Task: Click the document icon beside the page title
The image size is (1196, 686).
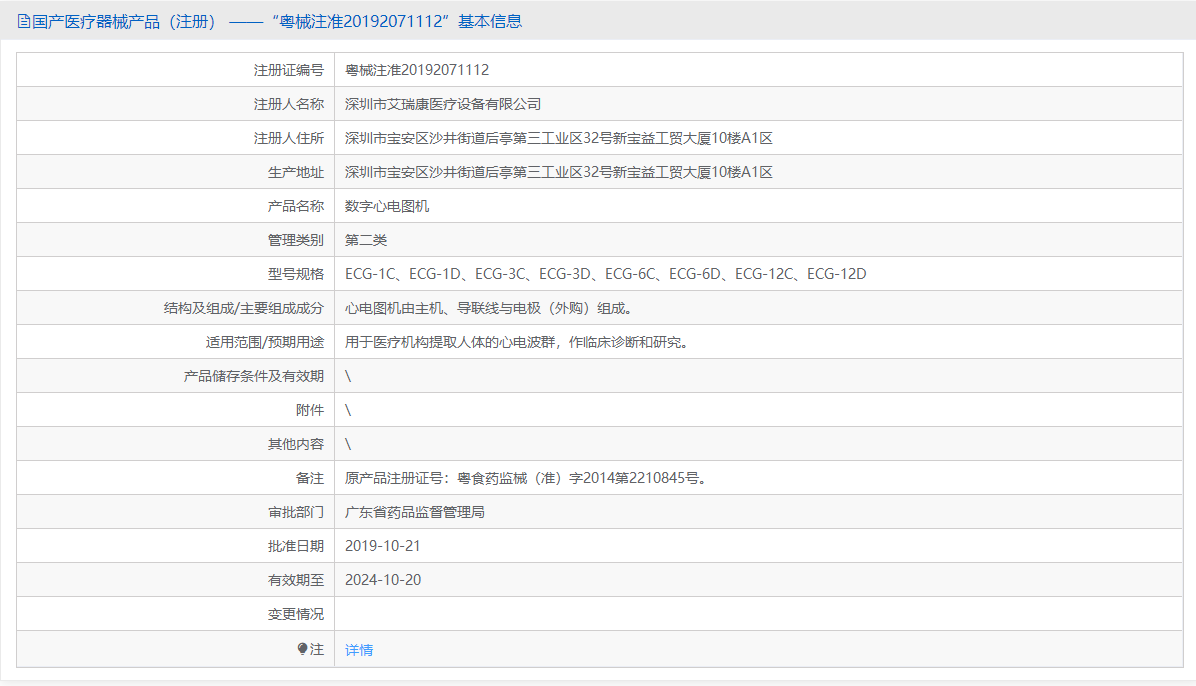Action: tap(24, 21)
